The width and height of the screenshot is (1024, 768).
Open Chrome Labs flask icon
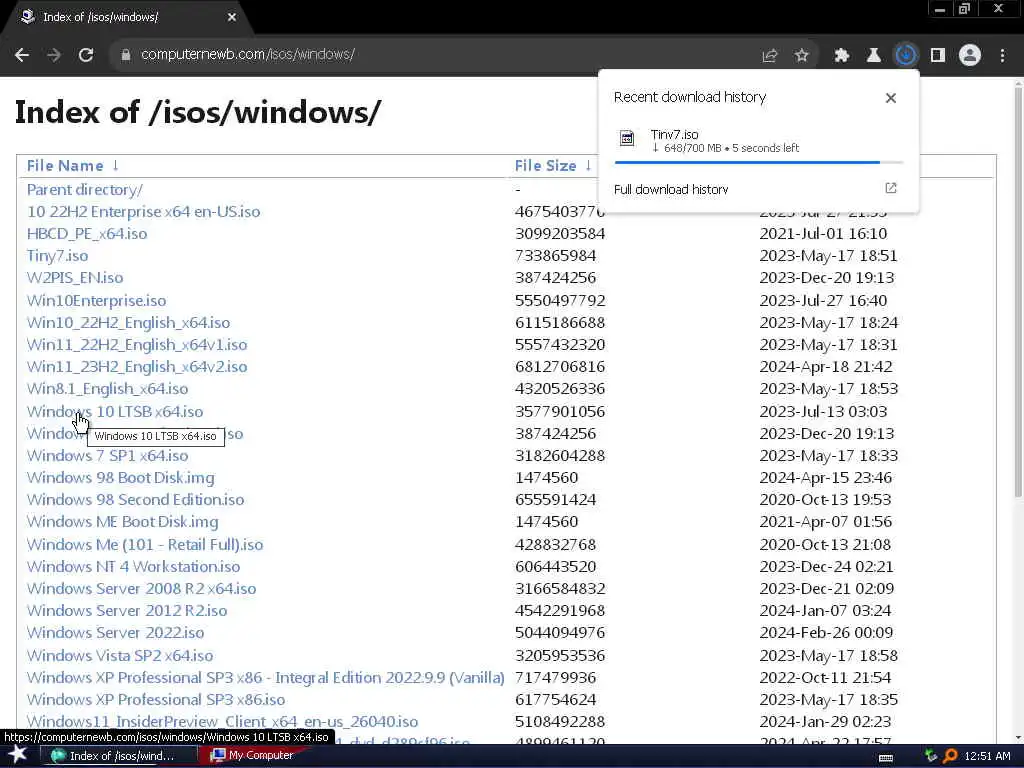point(874,56)
